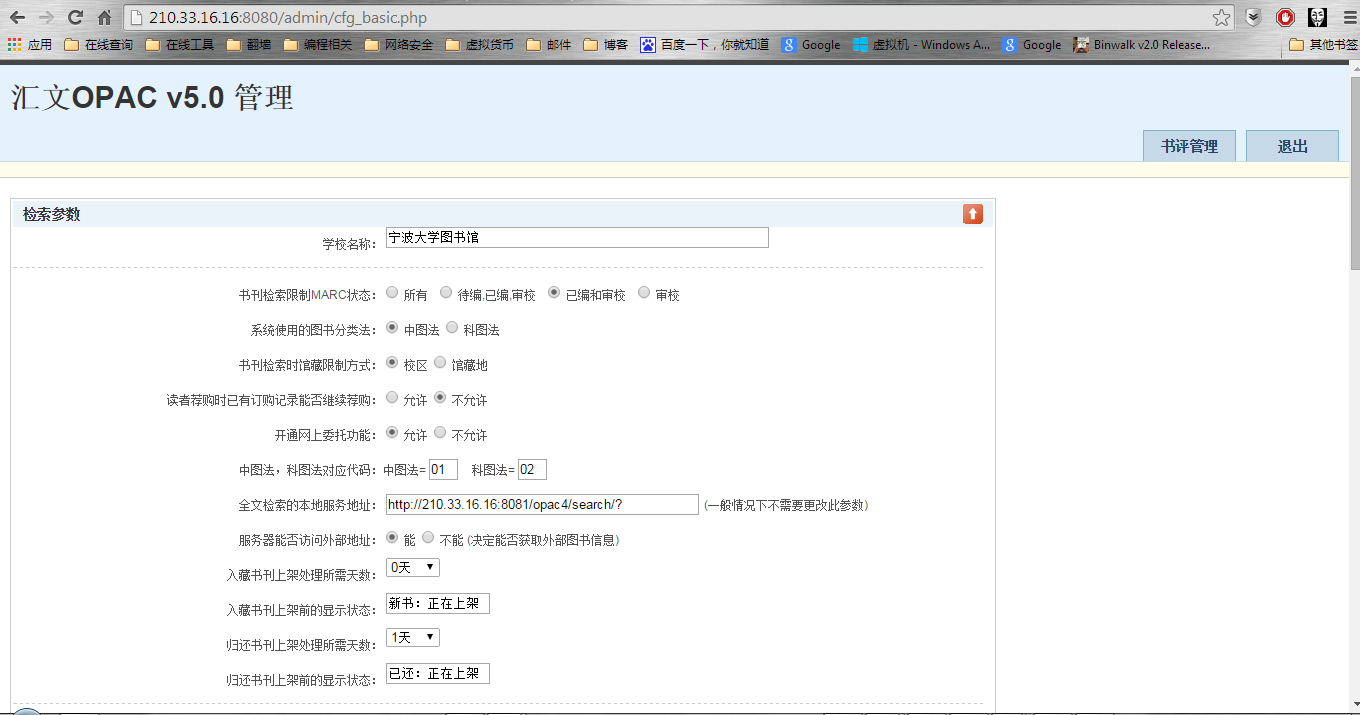The height and width of the screenshot is (715, 1360).
Task: Open the 书评管理 tab
Action: pos(1189,146)
